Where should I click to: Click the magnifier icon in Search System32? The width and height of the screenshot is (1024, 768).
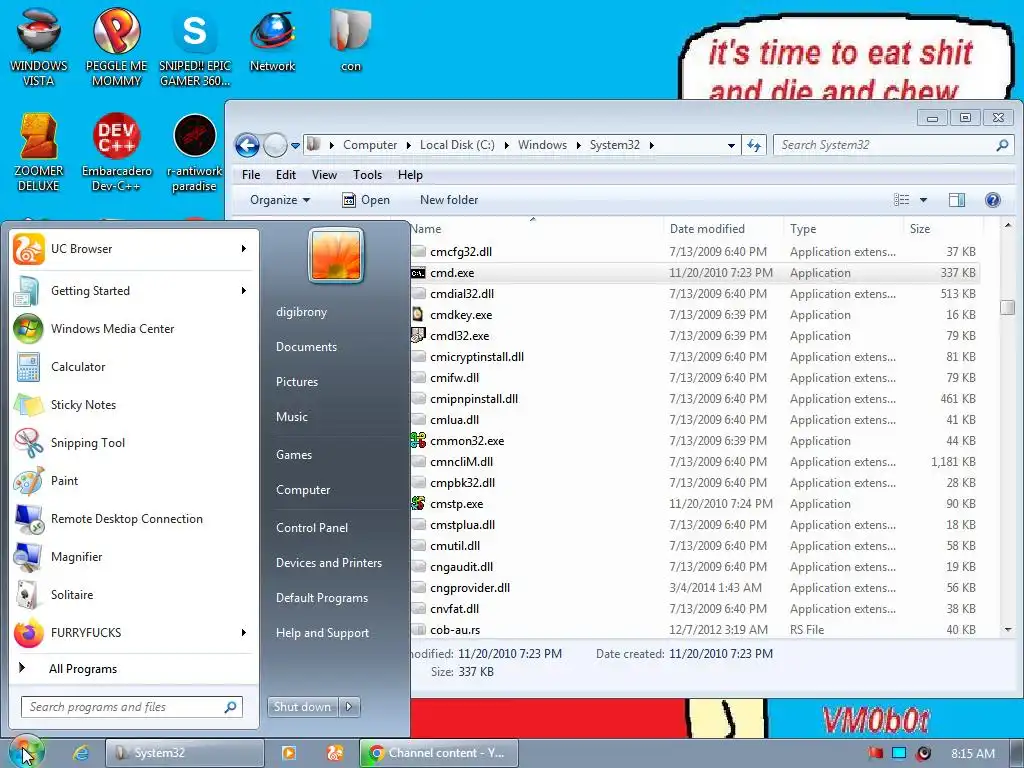click(x=1002, y=145)
